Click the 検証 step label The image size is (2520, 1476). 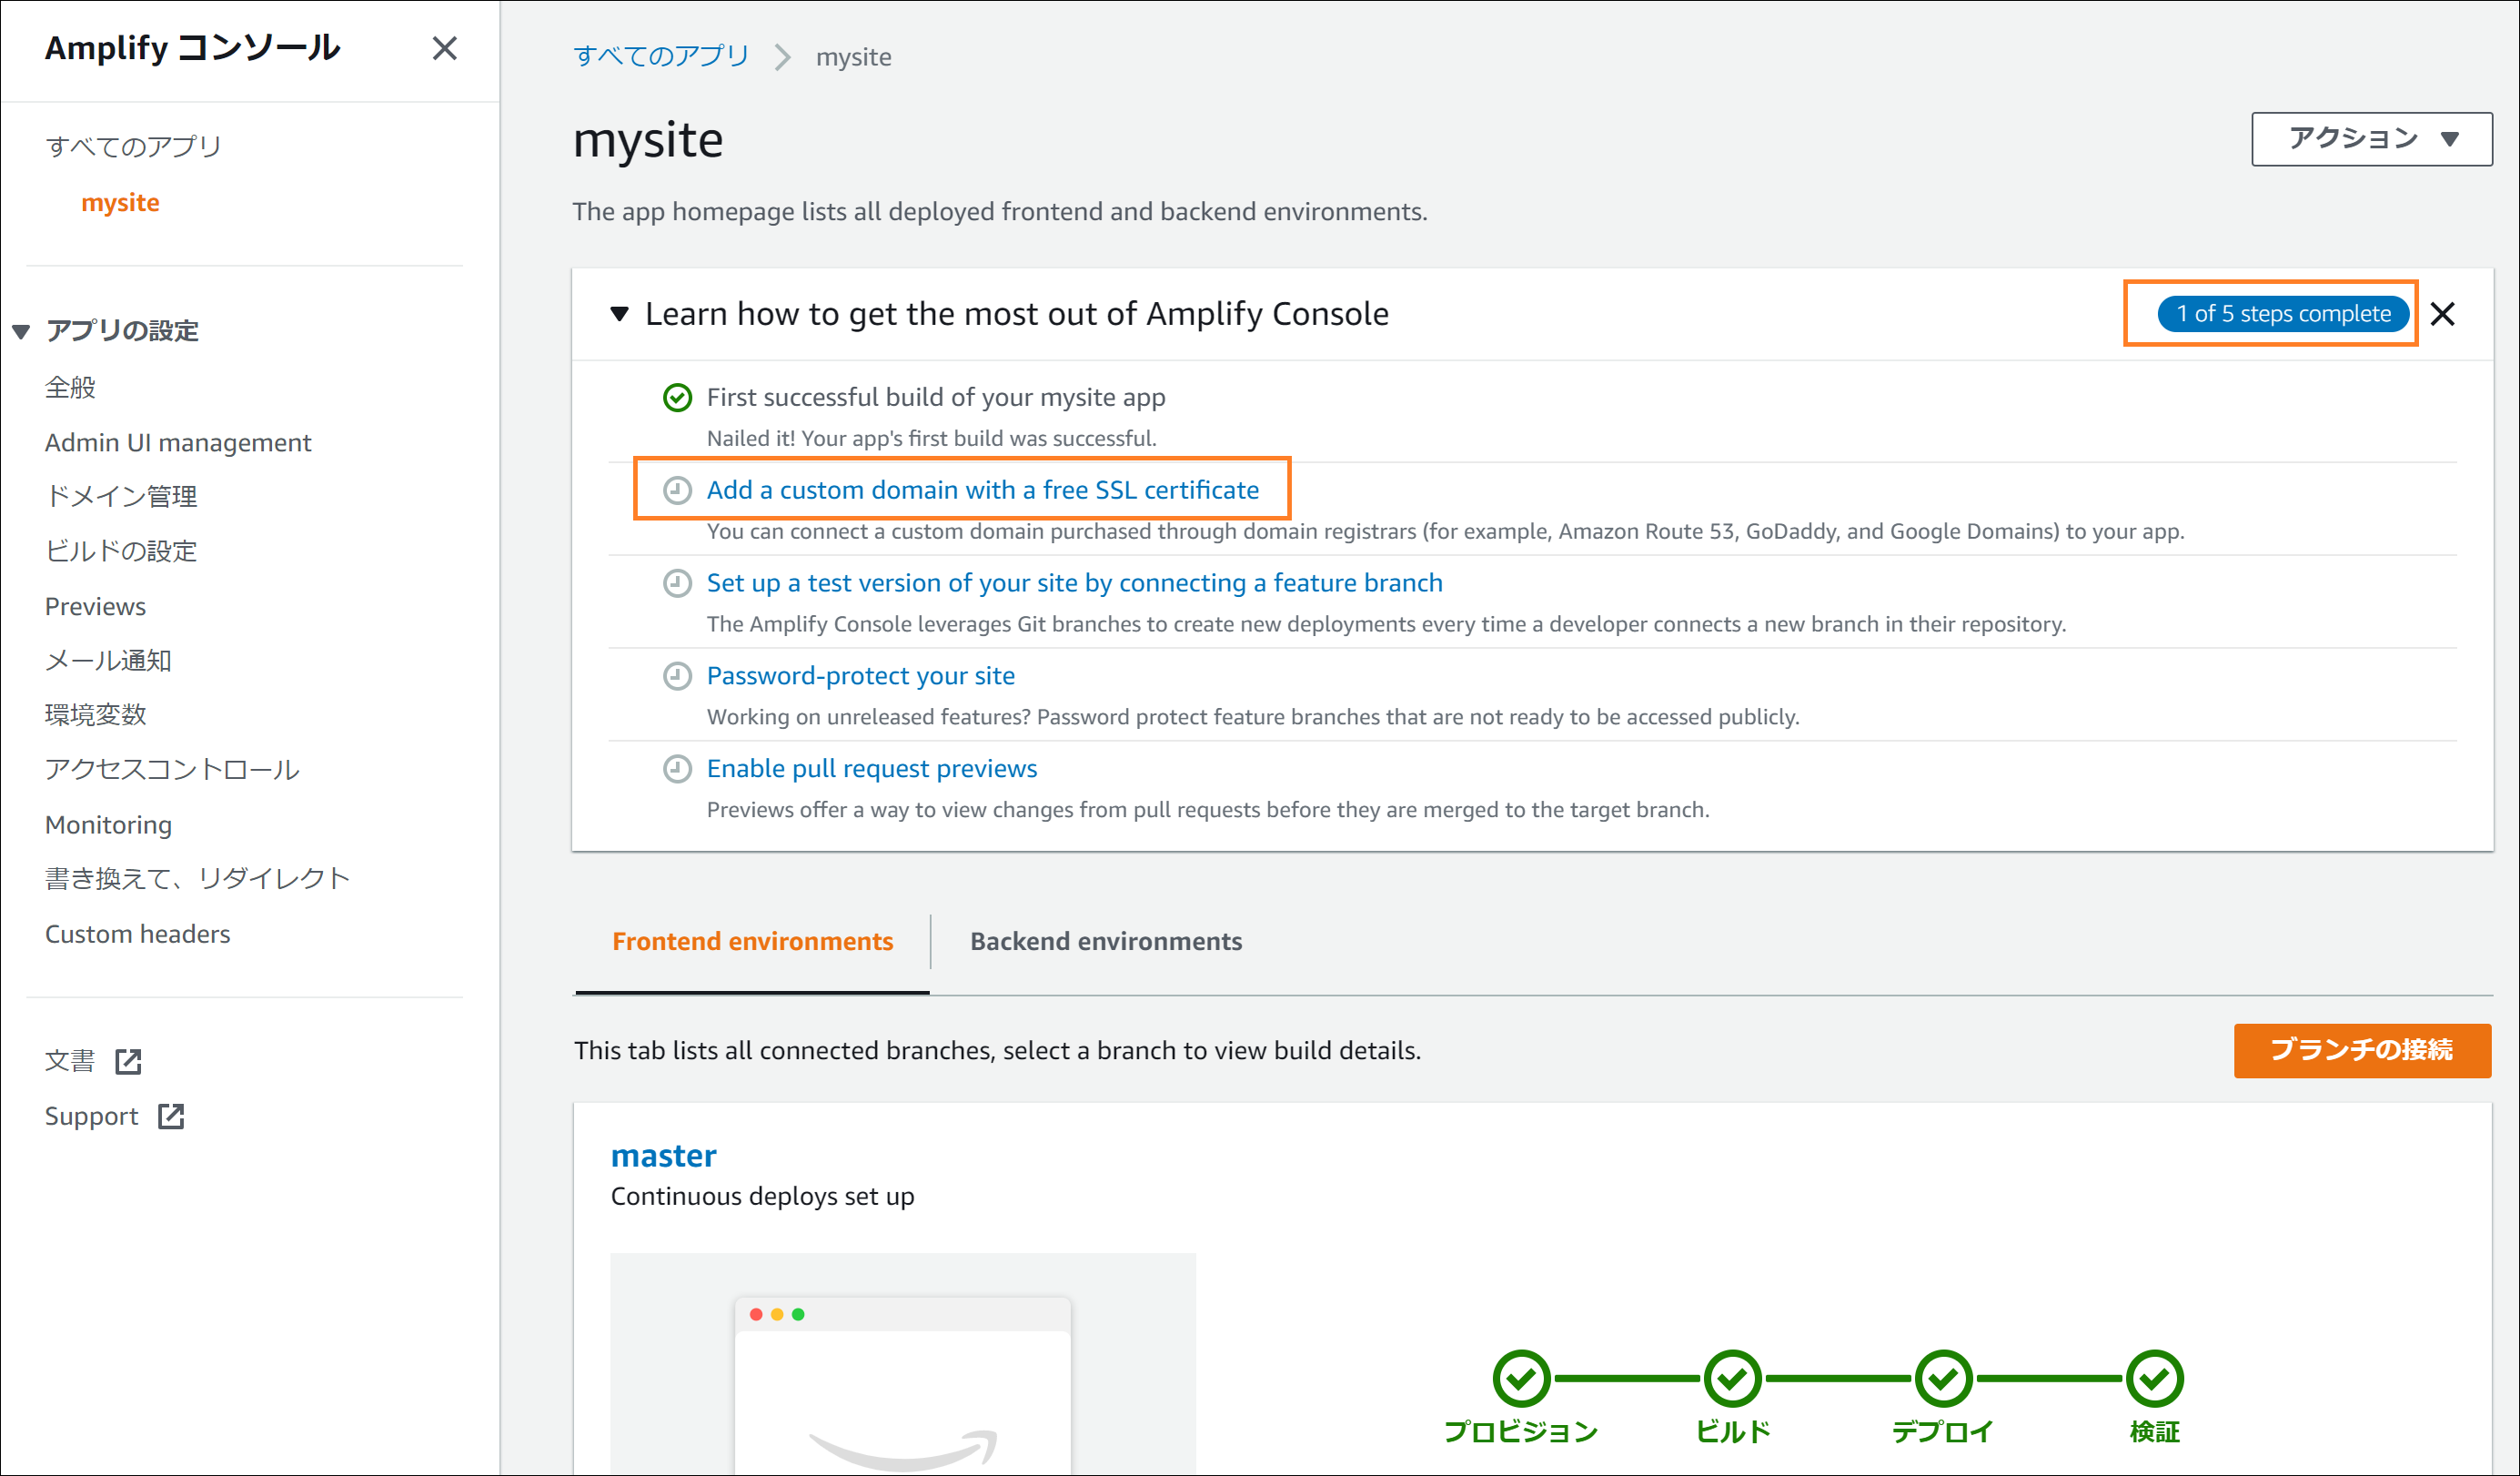(x=2155, y=1432)
